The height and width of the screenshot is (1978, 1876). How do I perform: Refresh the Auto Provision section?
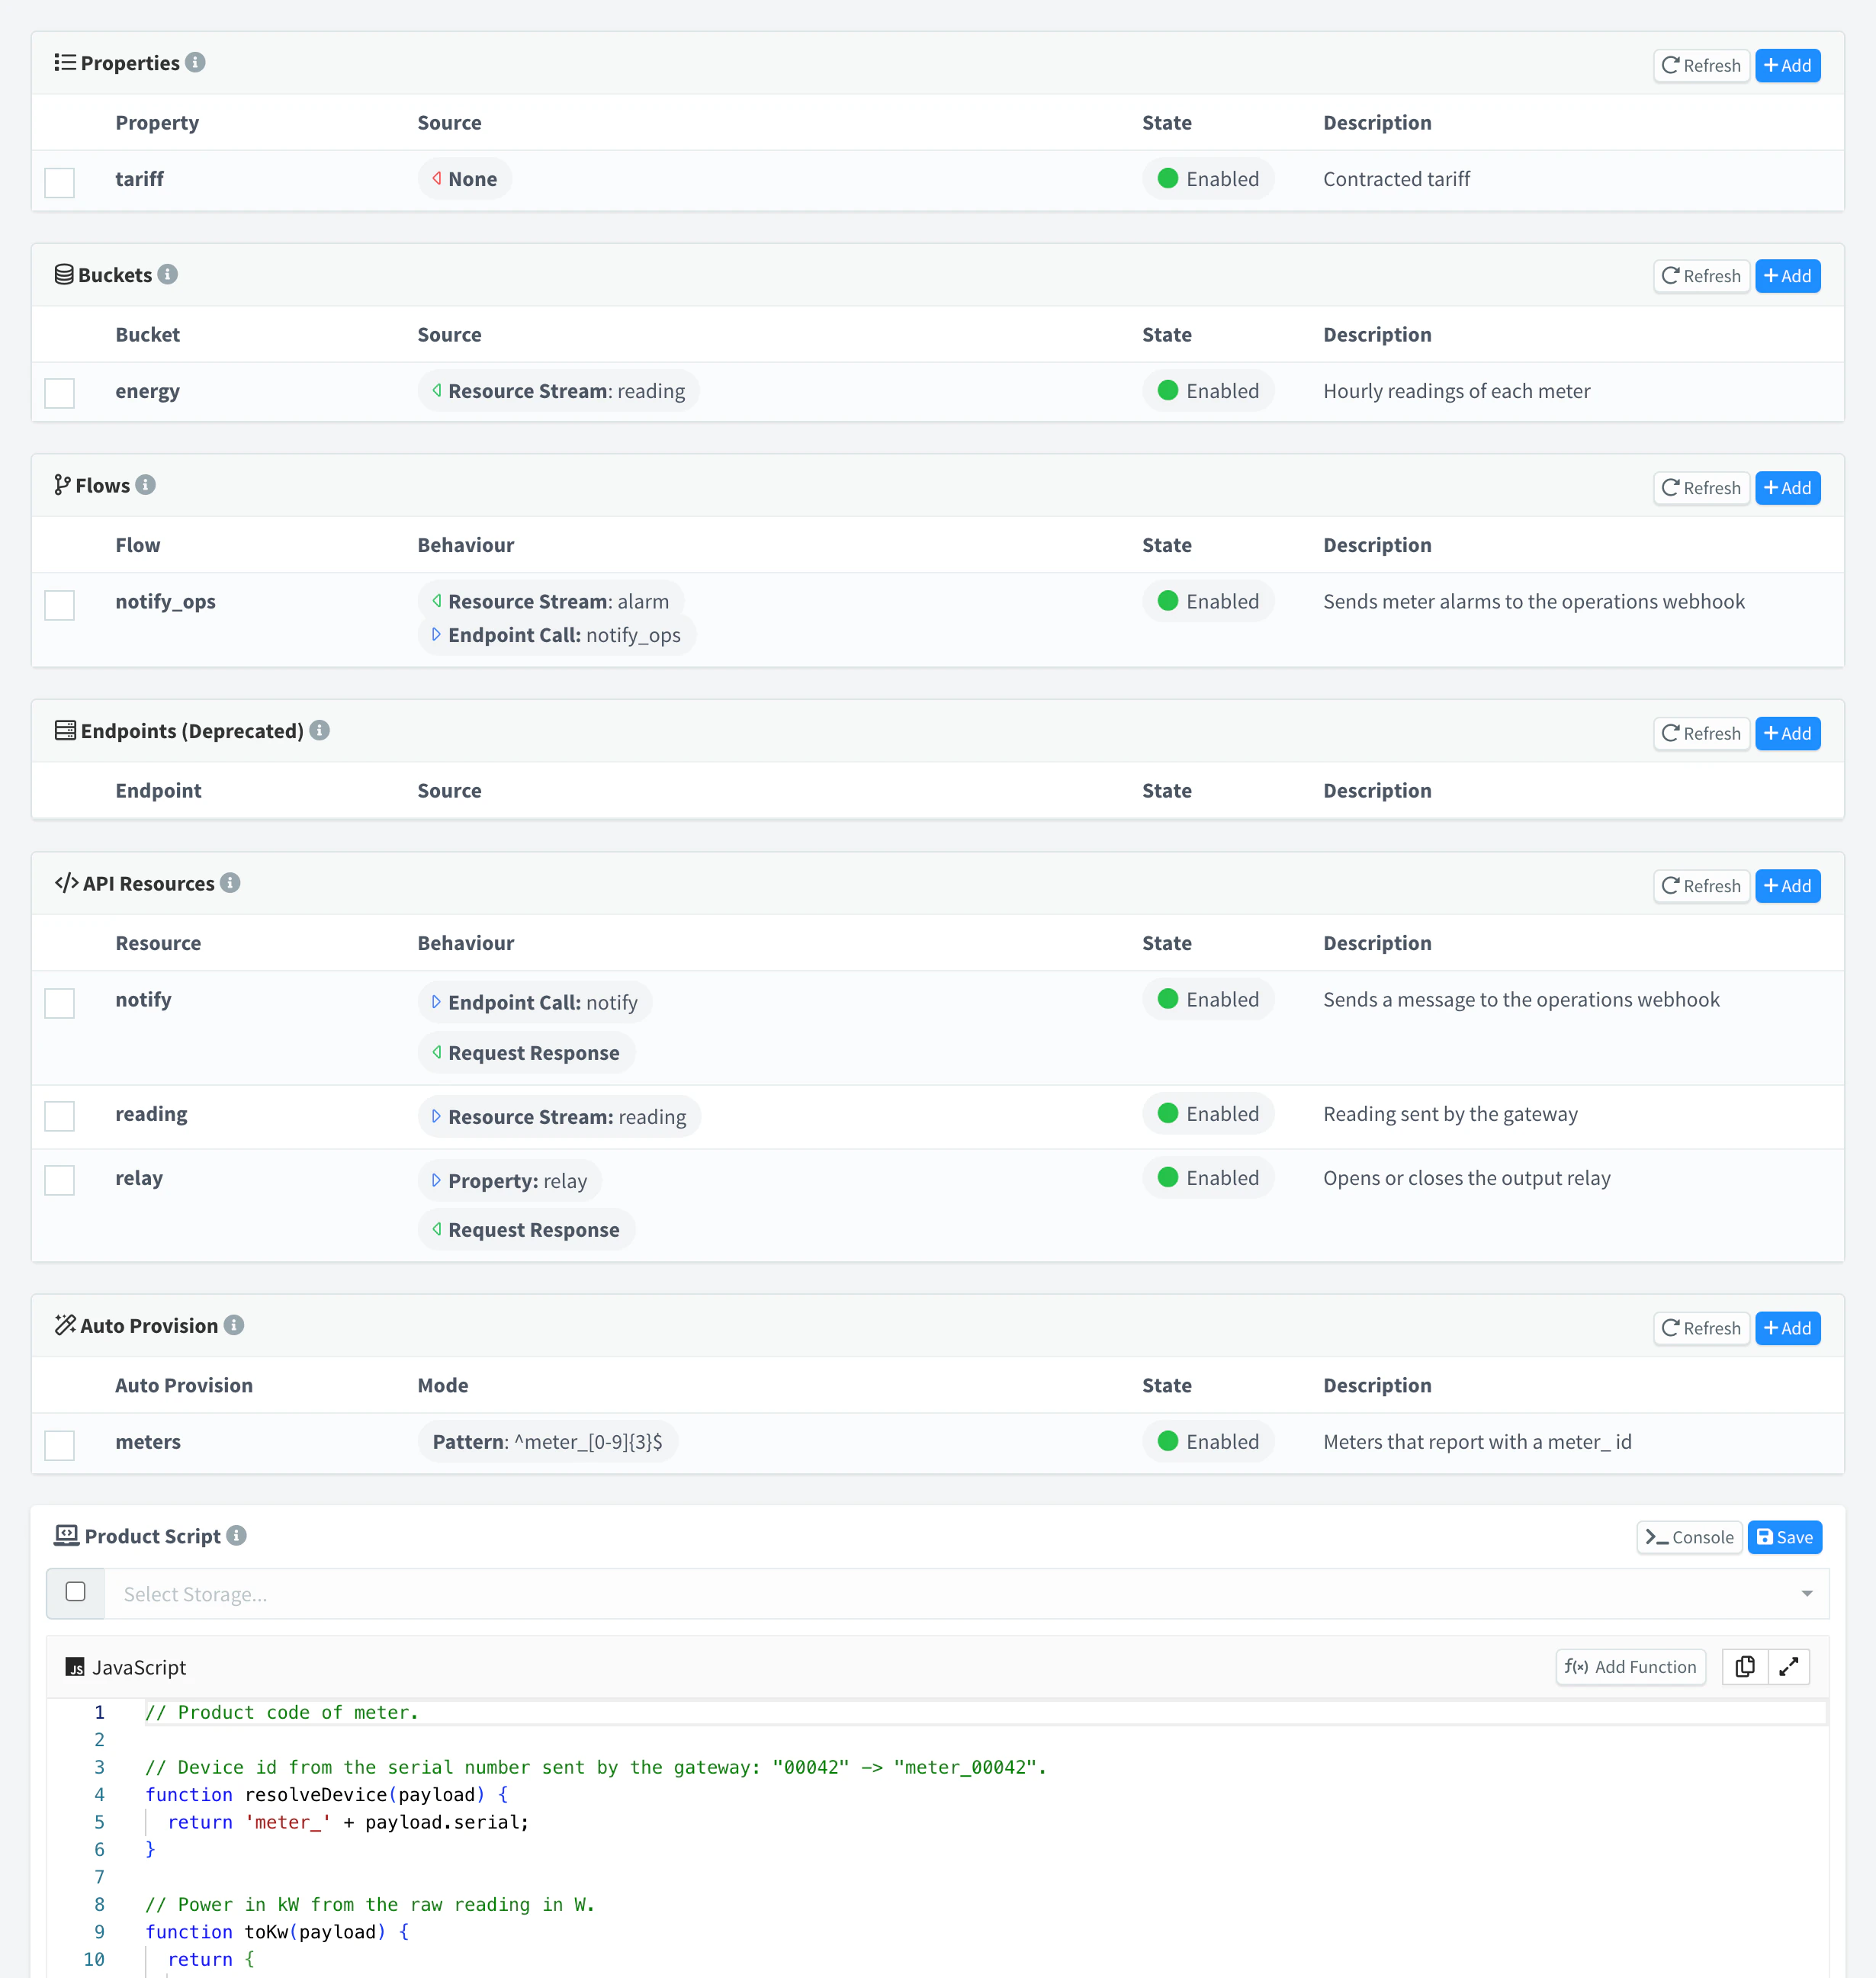coord(1702,1328)
